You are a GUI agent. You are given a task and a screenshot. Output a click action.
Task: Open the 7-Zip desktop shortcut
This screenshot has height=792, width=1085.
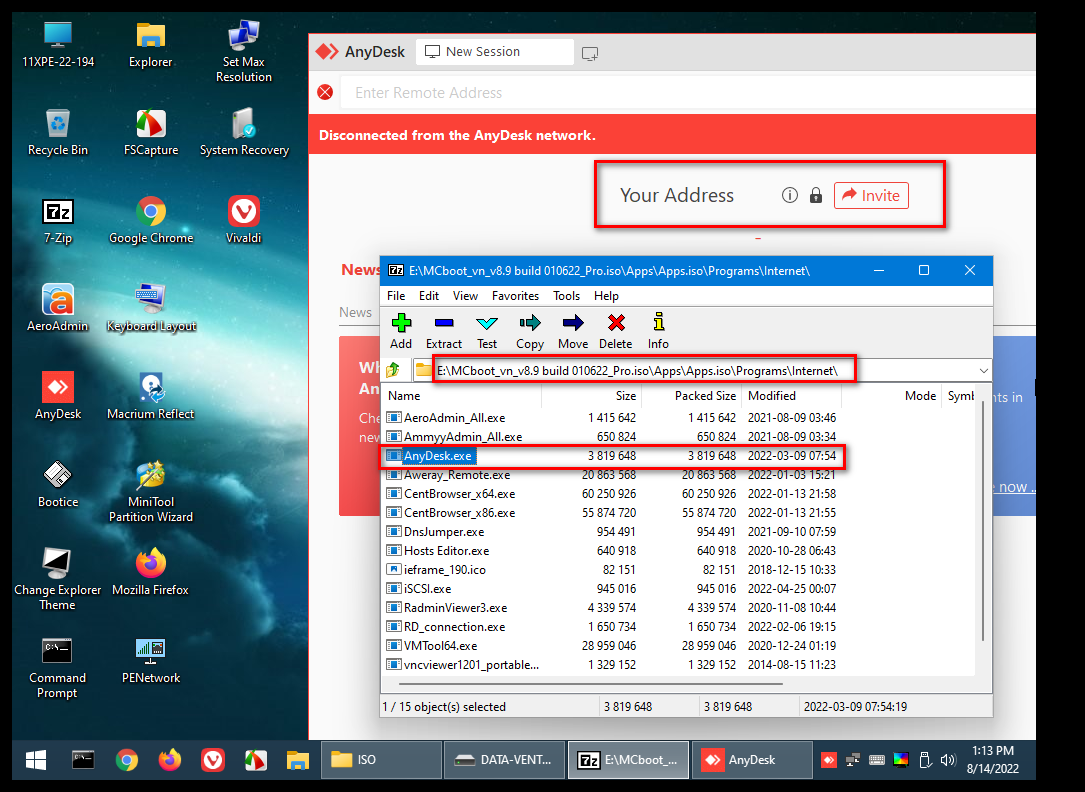58,221
